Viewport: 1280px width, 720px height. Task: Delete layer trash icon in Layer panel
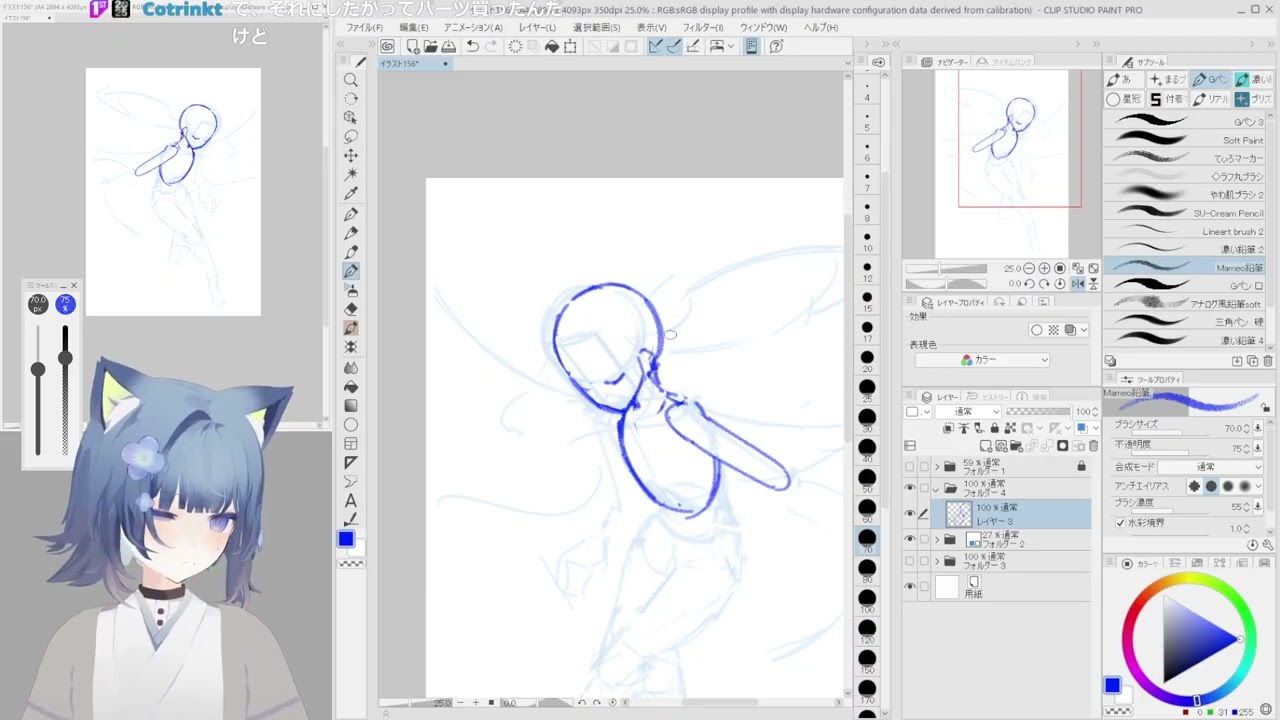coord(1093,446)
